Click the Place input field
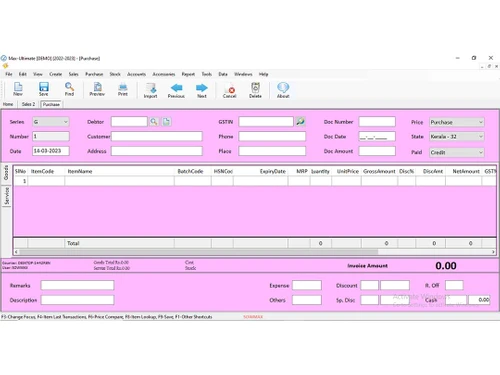Viewport: 500px width, 375px height. point(272,151)
